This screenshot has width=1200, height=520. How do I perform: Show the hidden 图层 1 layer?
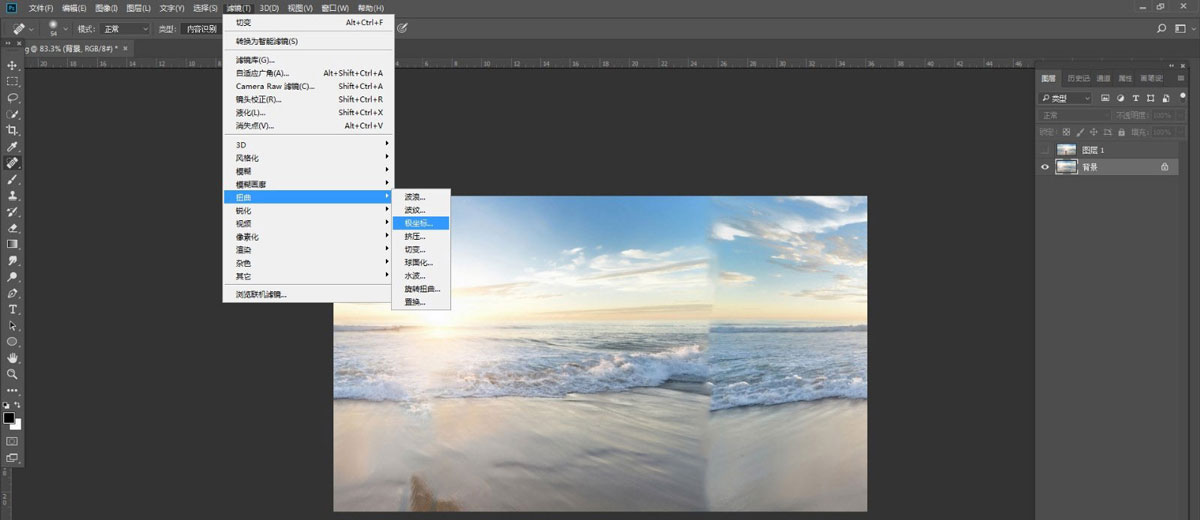(1045, 150)
